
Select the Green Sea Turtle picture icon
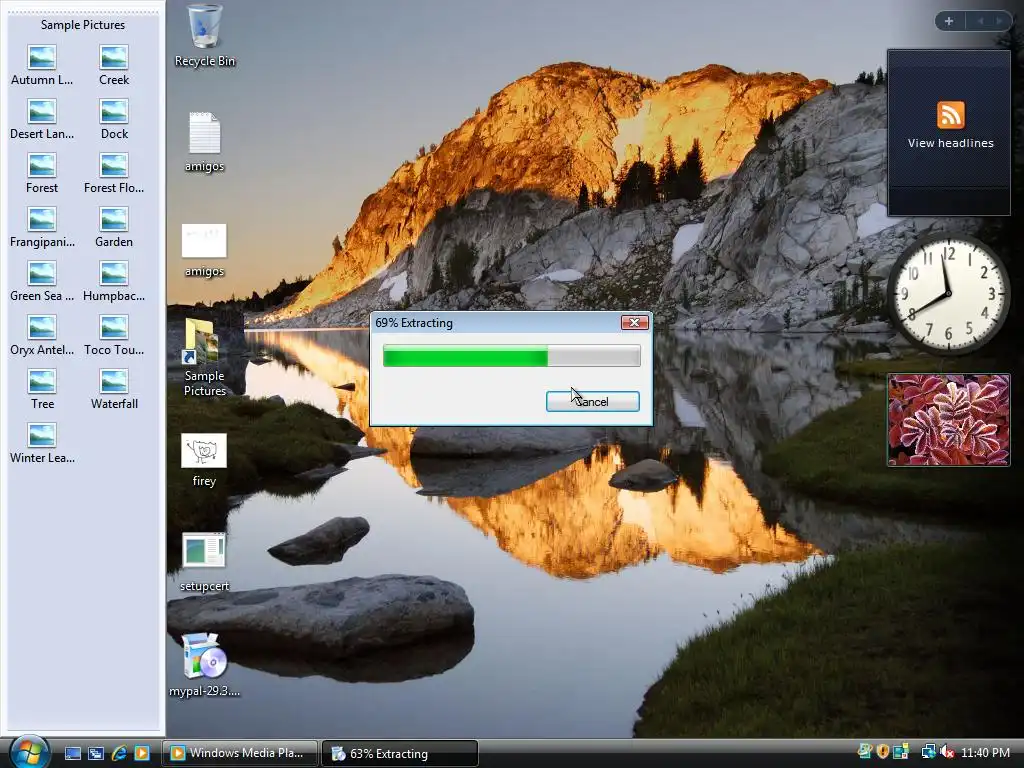pyautogui.click(x=42, y=282)
